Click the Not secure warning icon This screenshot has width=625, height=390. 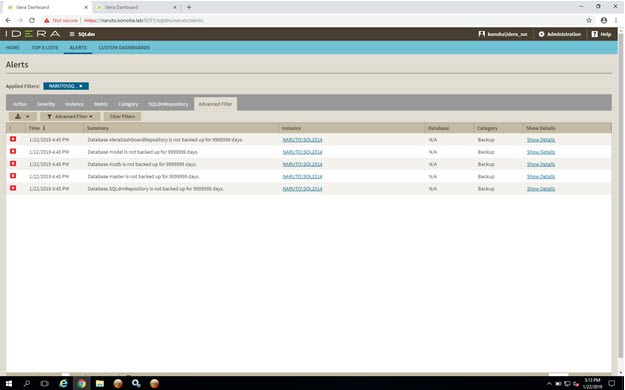(47, 20)
